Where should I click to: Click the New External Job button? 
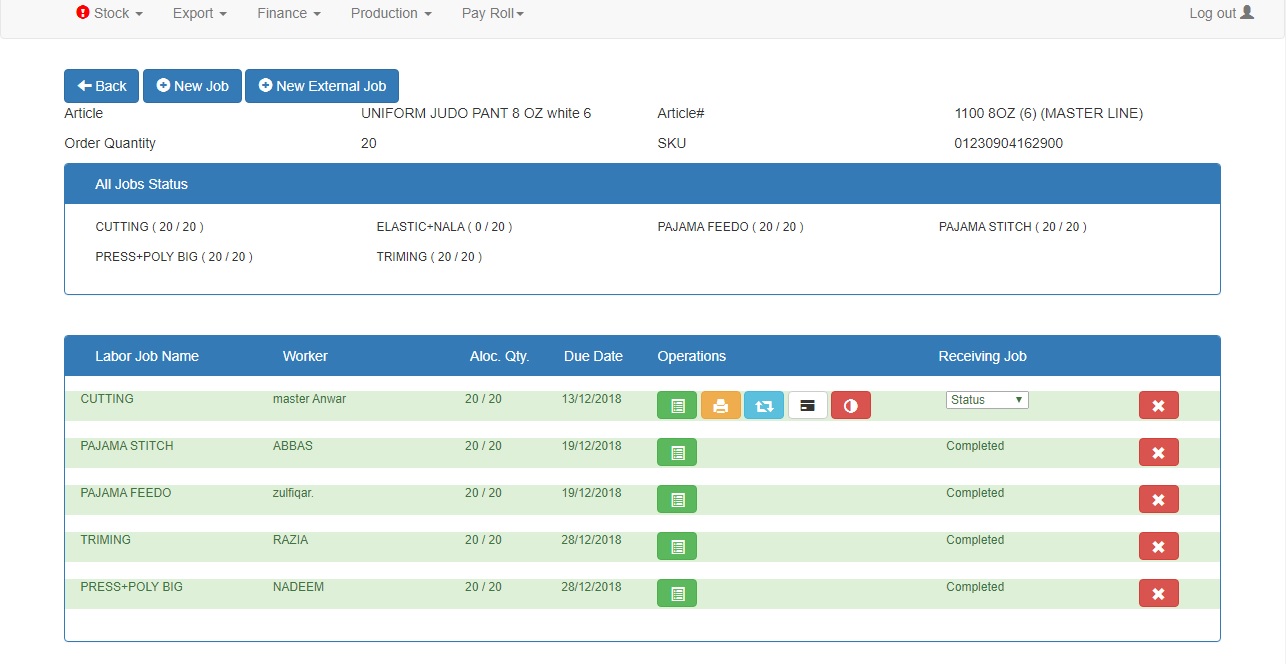click(x=322, y=86)
